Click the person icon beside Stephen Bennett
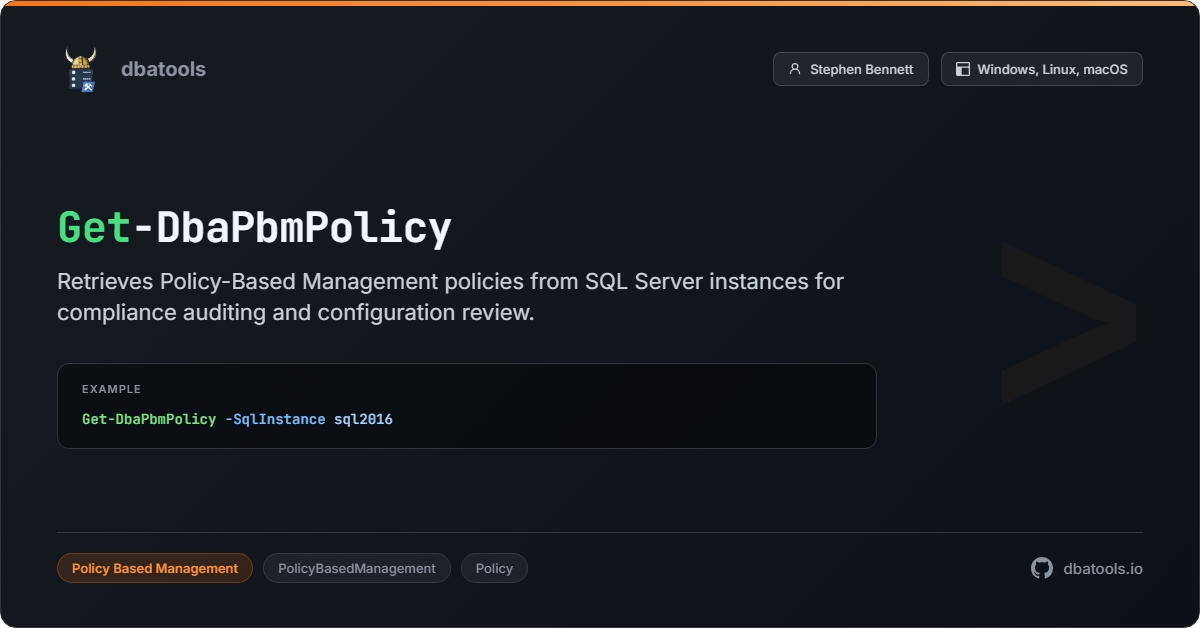The height and width of the screenshot is (628, 1200). [x=795, y=69]
